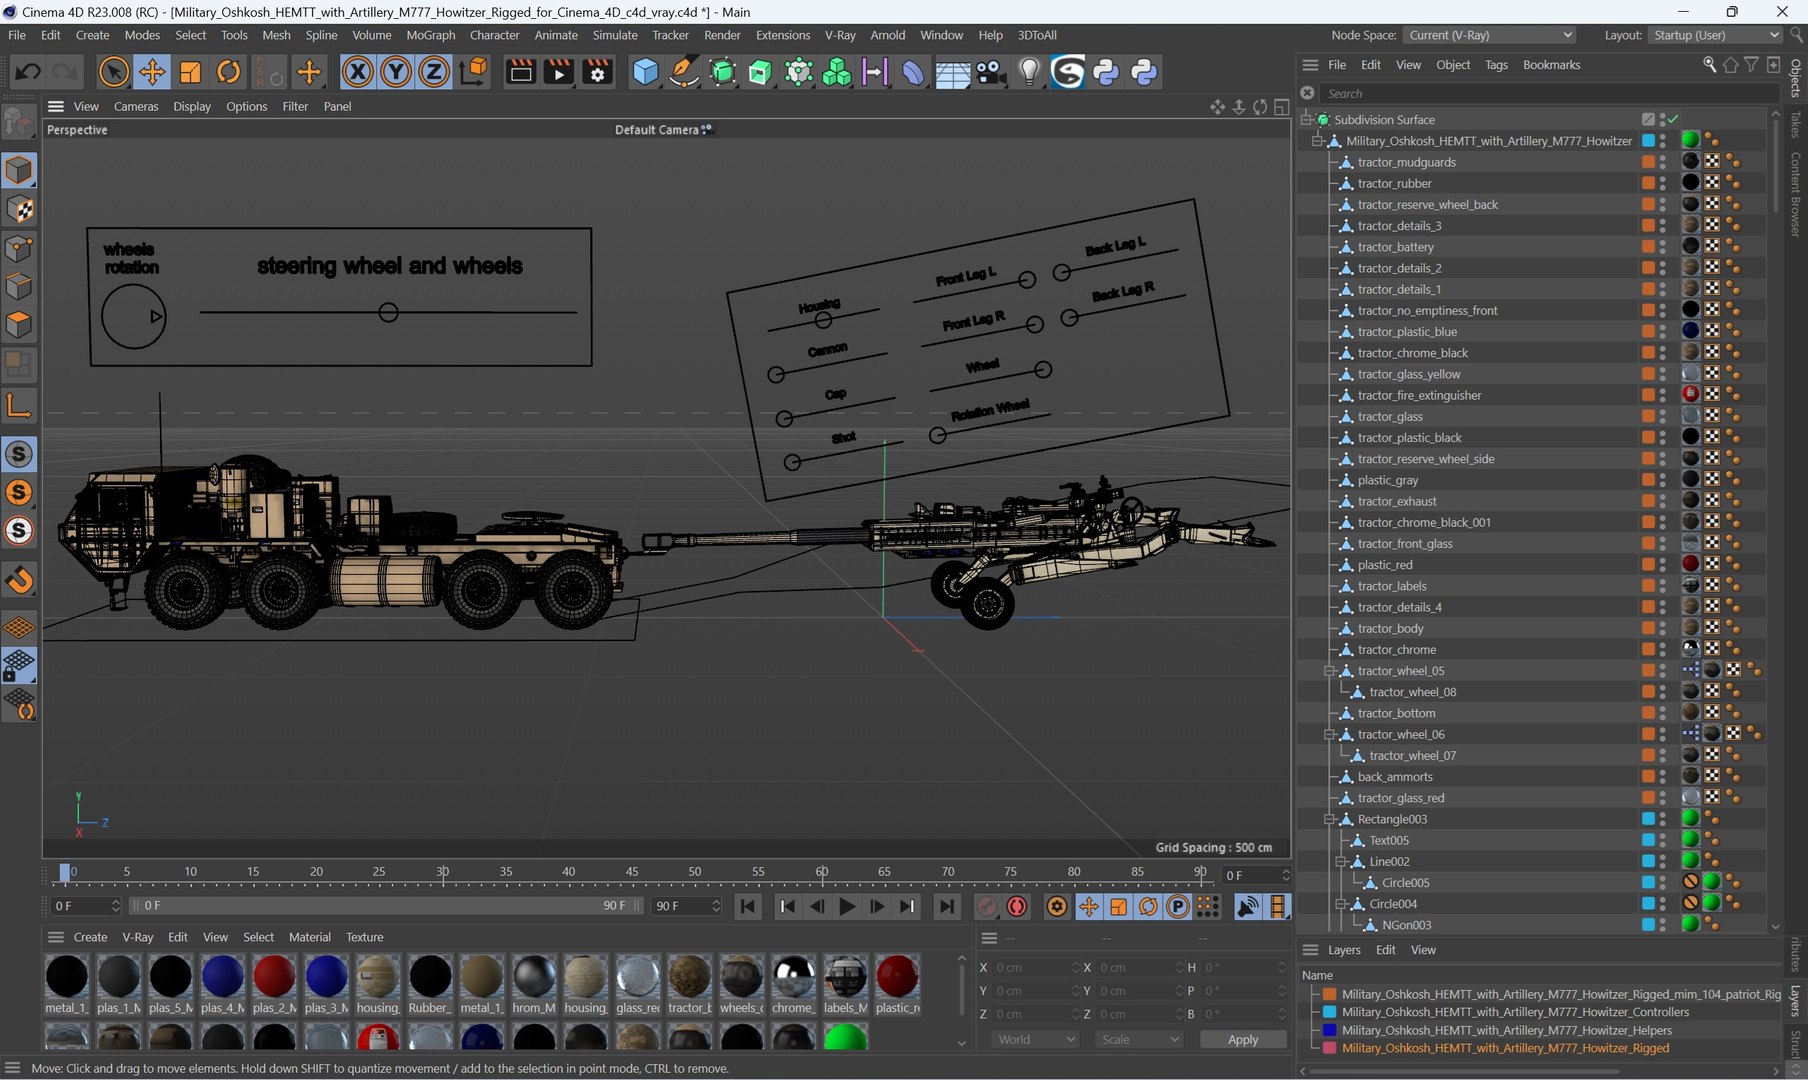1808x1080 pixels.
Task: Toggle the Y axis lock
Action: pos(396,72)
